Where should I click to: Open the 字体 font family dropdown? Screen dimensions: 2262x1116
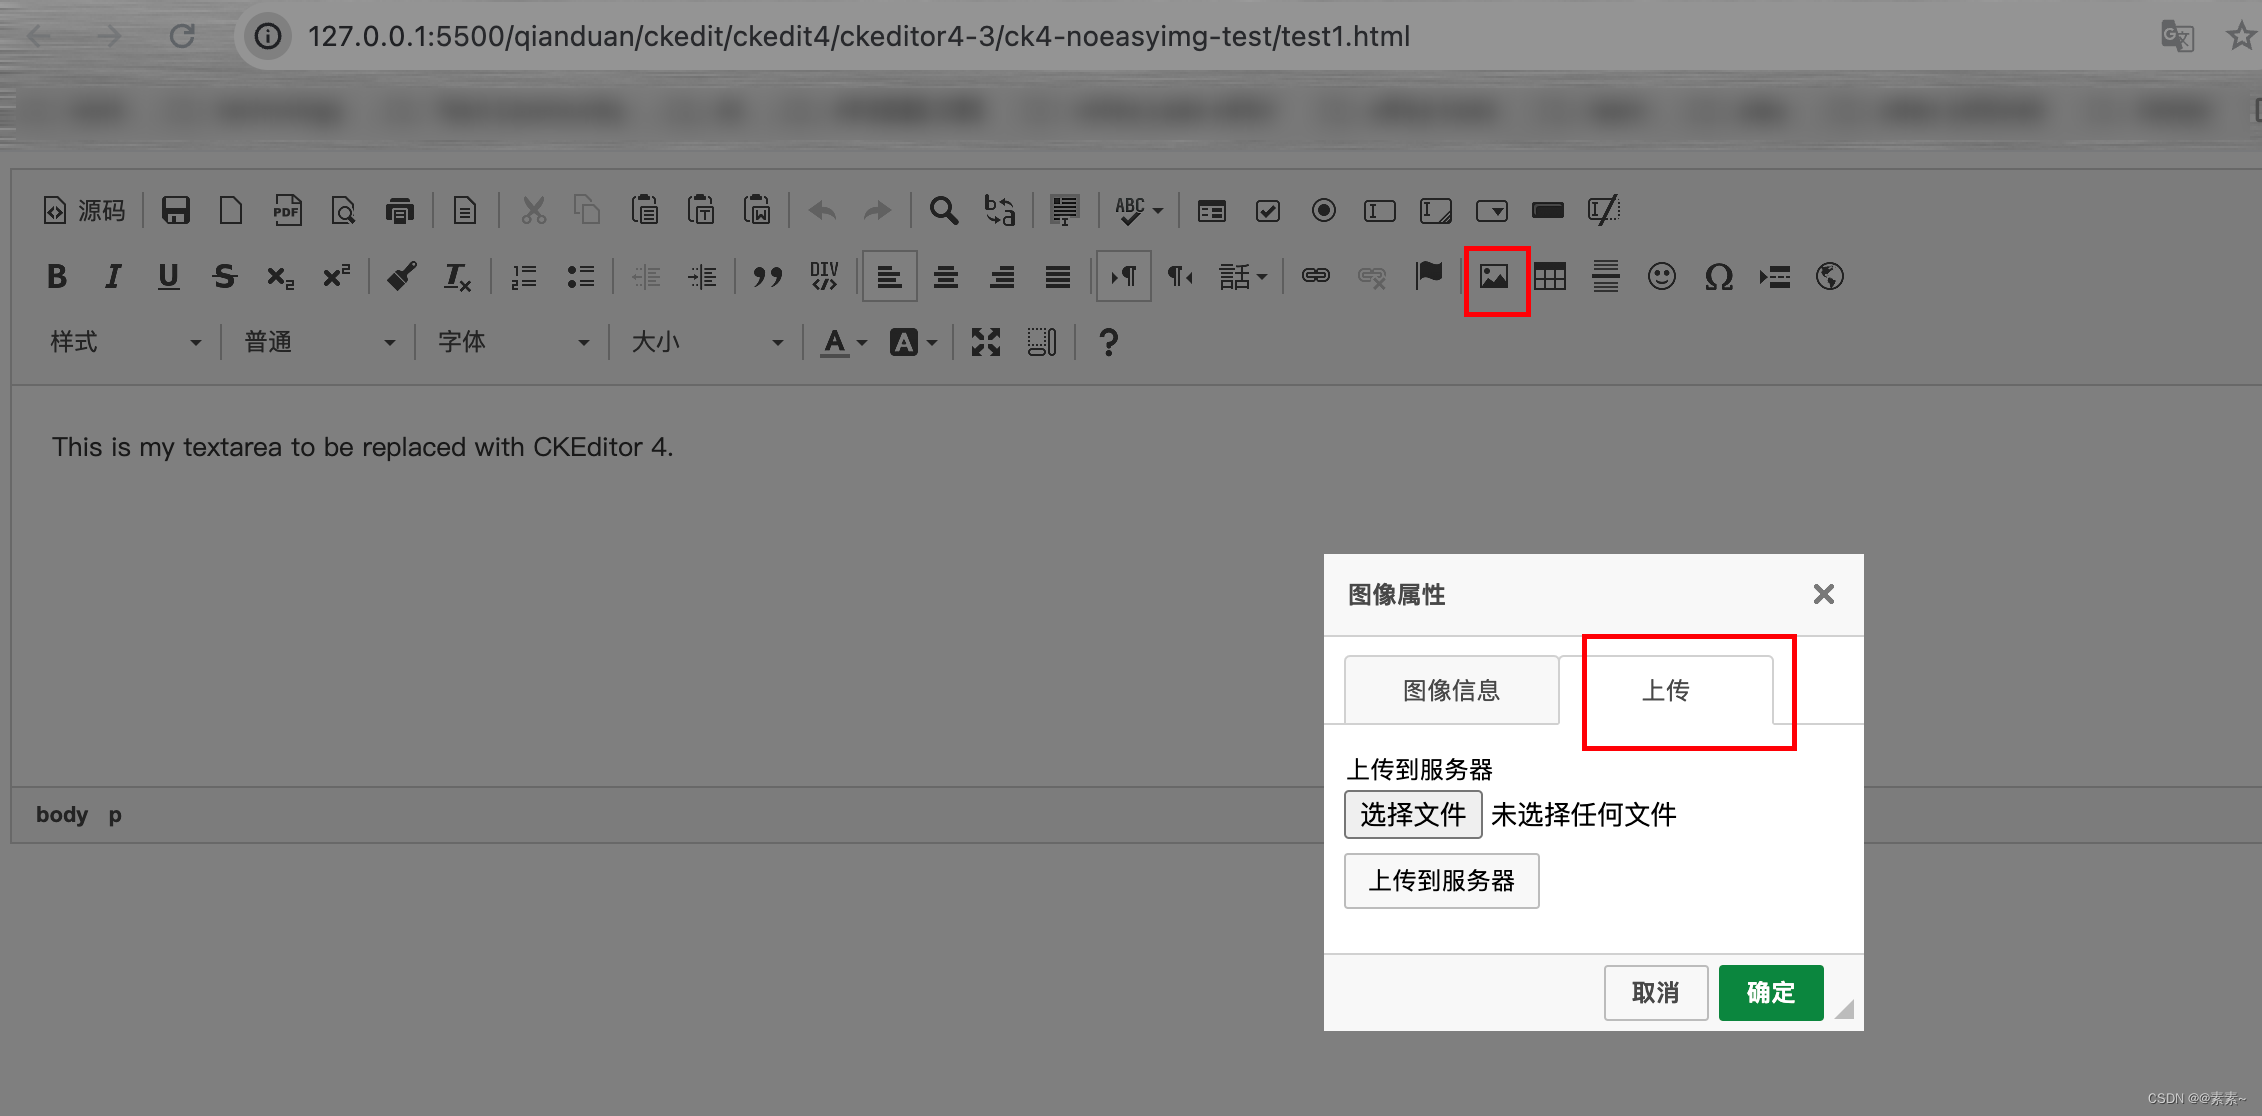510,342
